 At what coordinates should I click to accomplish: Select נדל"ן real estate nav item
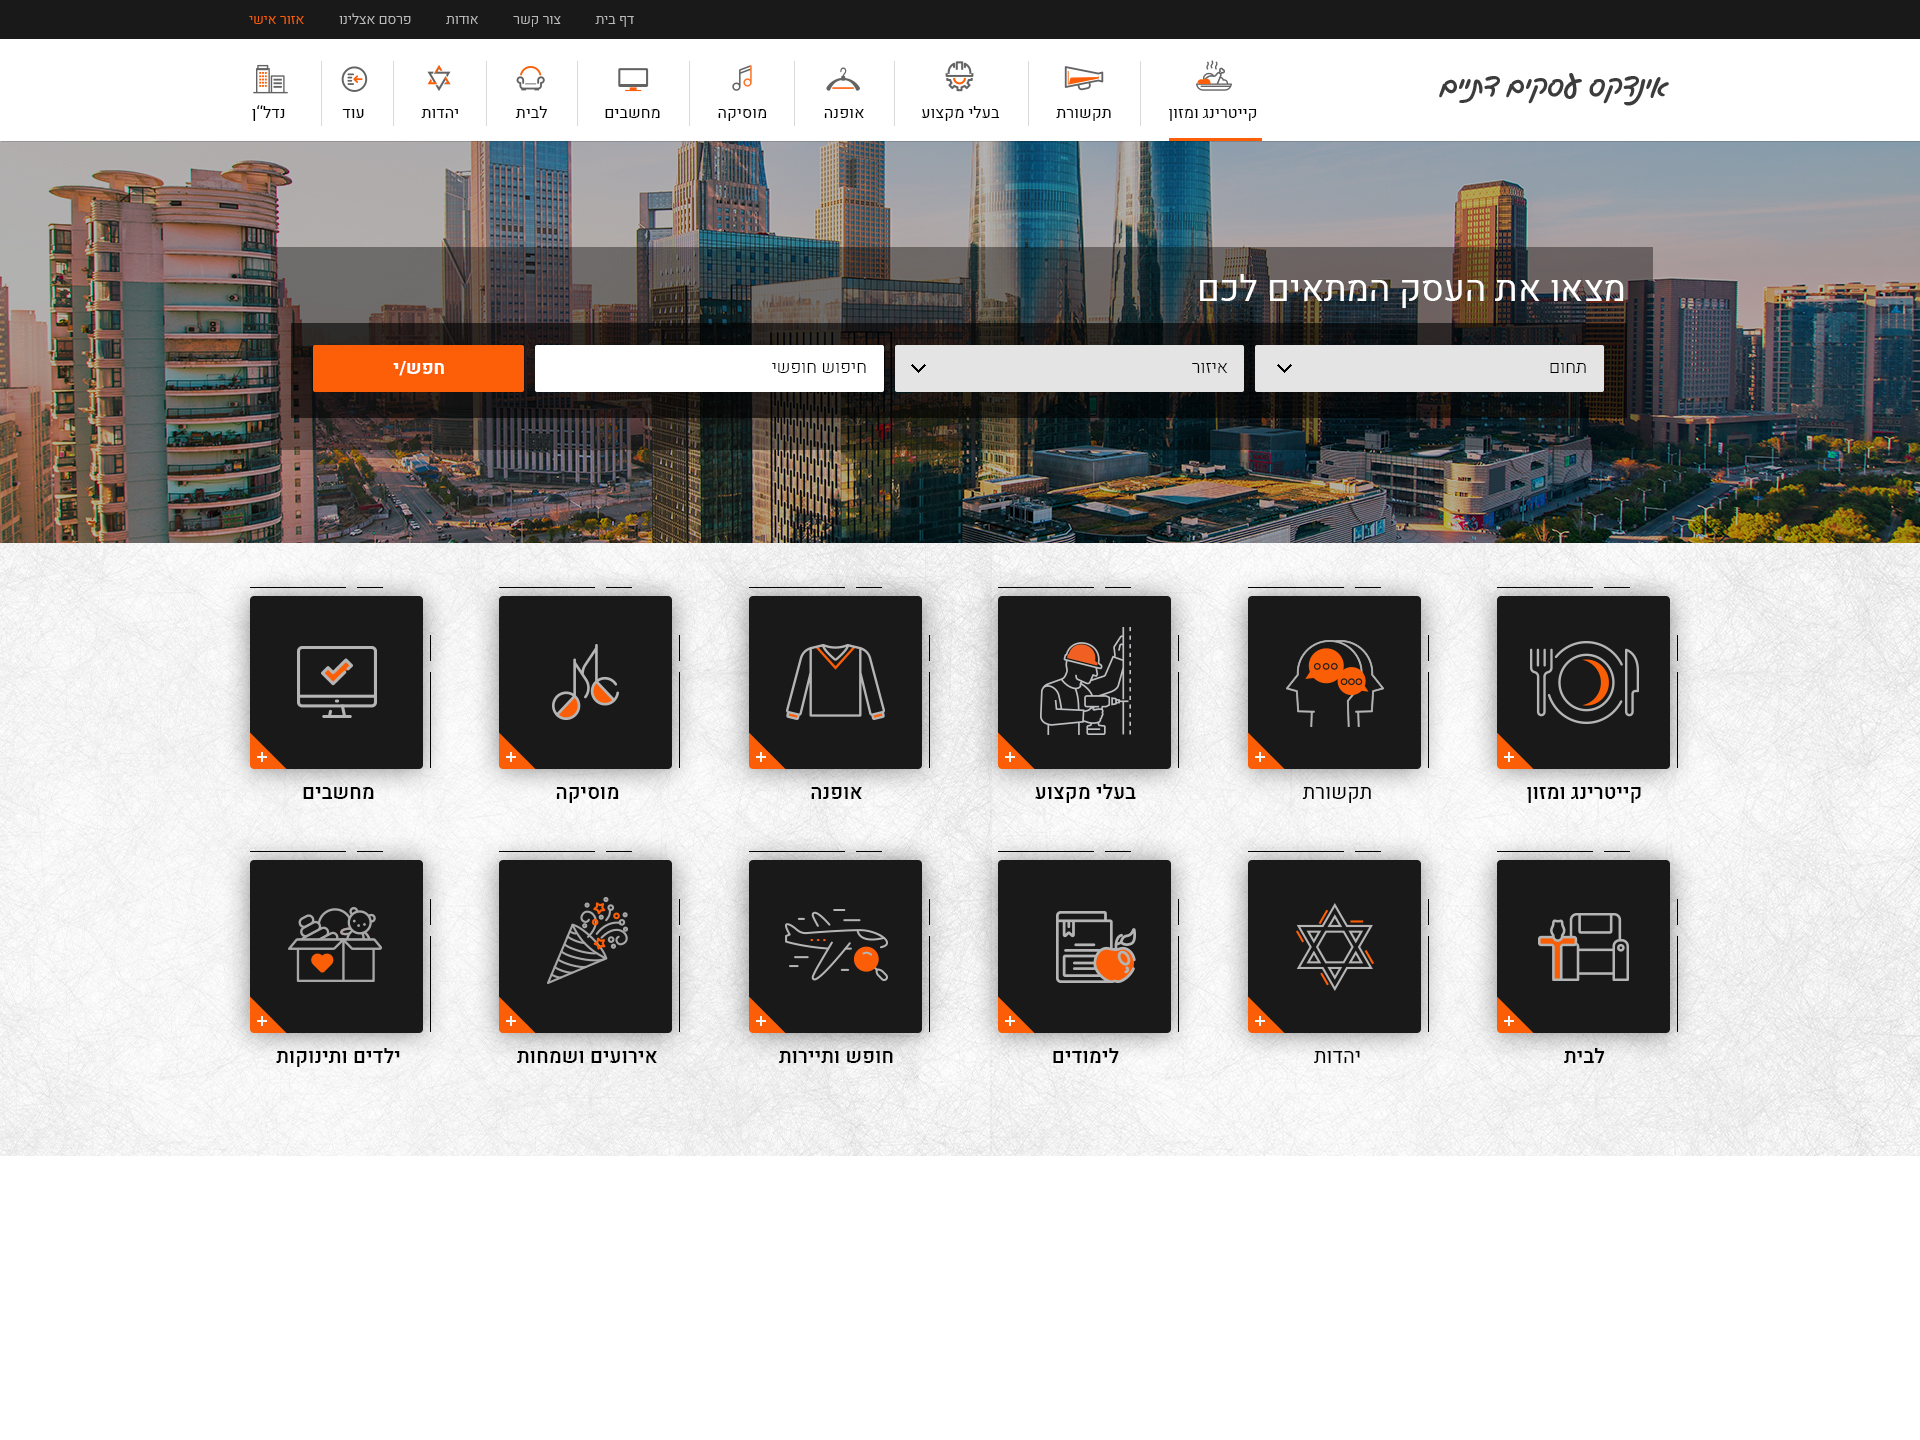(269, 92)
